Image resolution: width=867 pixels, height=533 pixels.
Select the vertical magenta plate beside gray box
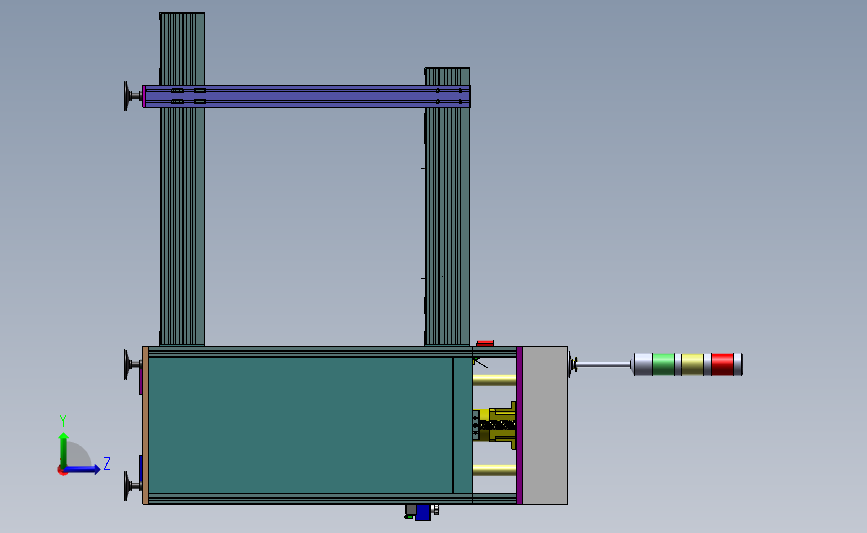519,425
